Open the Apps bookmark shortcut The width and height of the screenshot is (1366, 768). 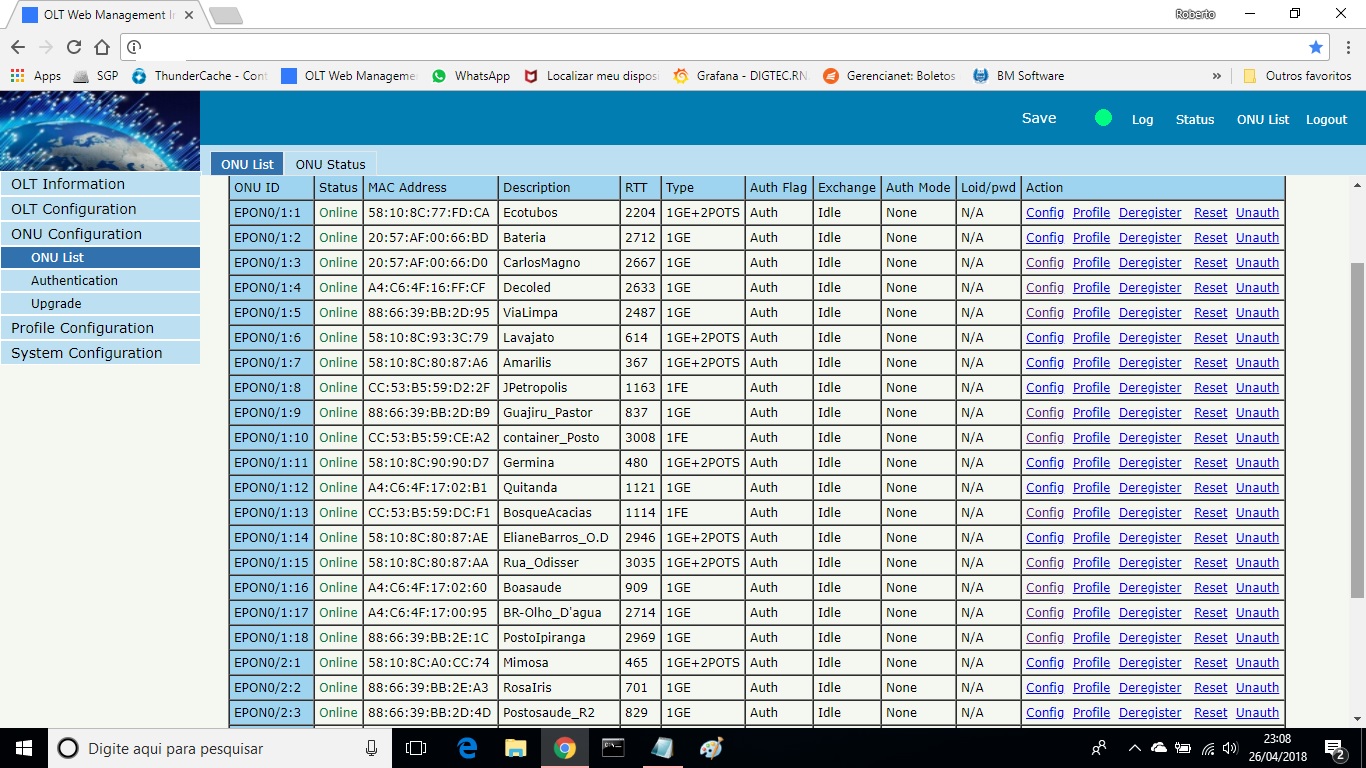coord(36,76)
